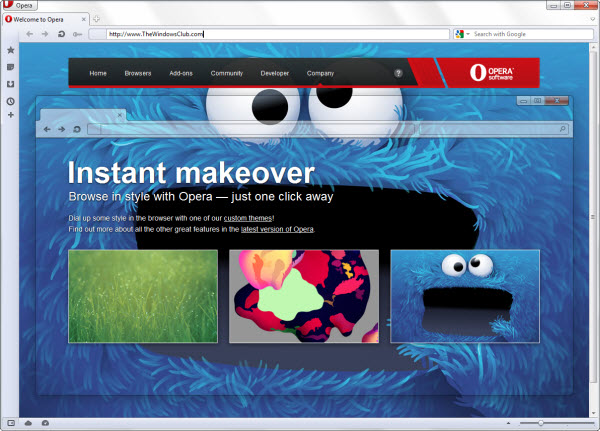Click the Opera Software logo
The image size is (600, 431).
click(491, 72)
